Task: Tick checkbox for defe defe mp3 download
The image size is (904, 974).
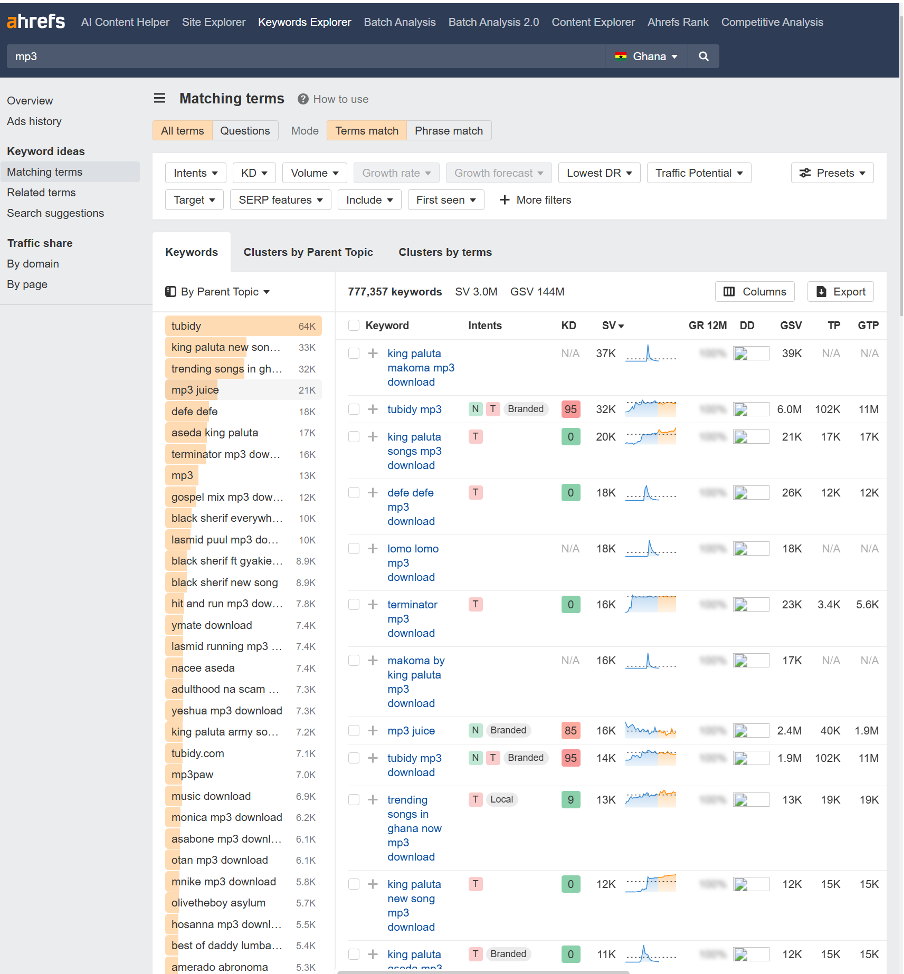Action: [353, 493]
